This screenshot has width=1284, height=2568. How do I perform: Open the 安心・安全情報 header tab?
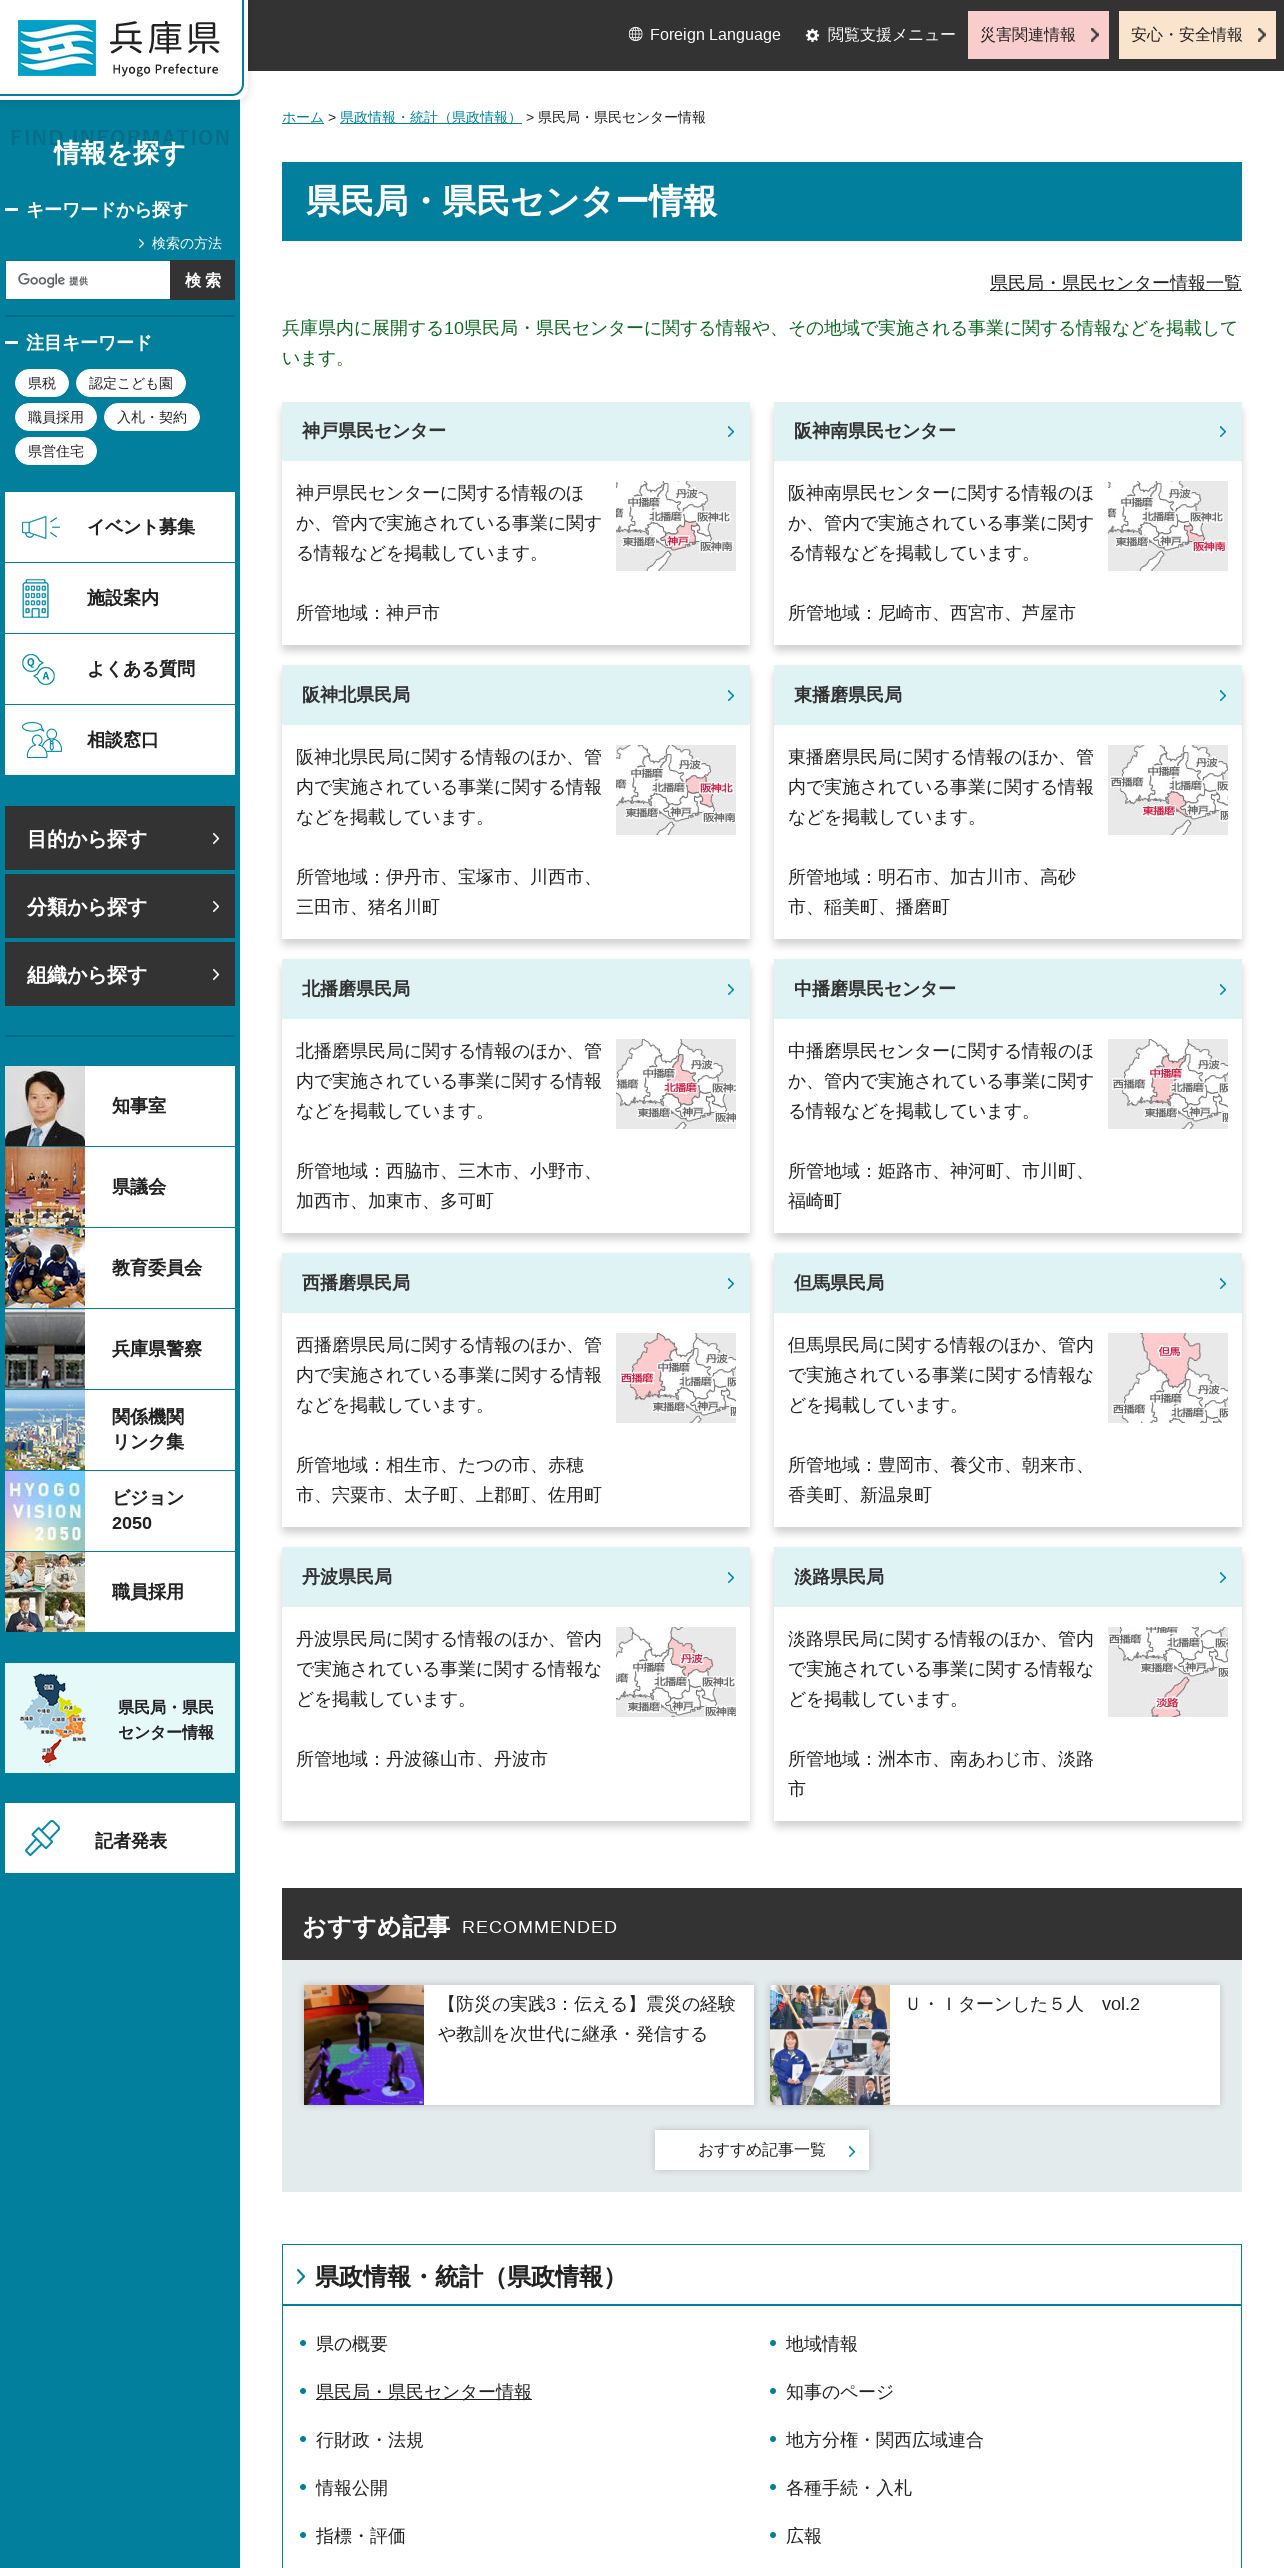coord(1197,35)
